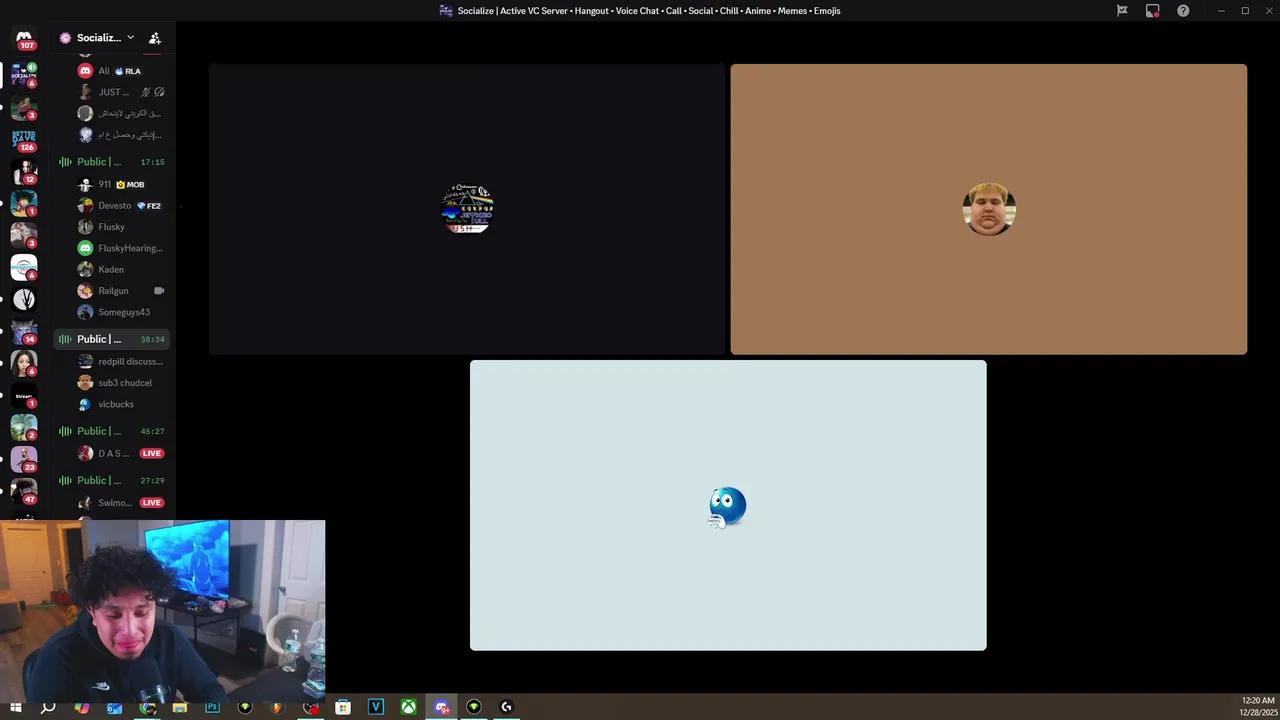Open Xbox app from the taskbar
This screenshot has height=720, width=1280.
click(408, 707)
